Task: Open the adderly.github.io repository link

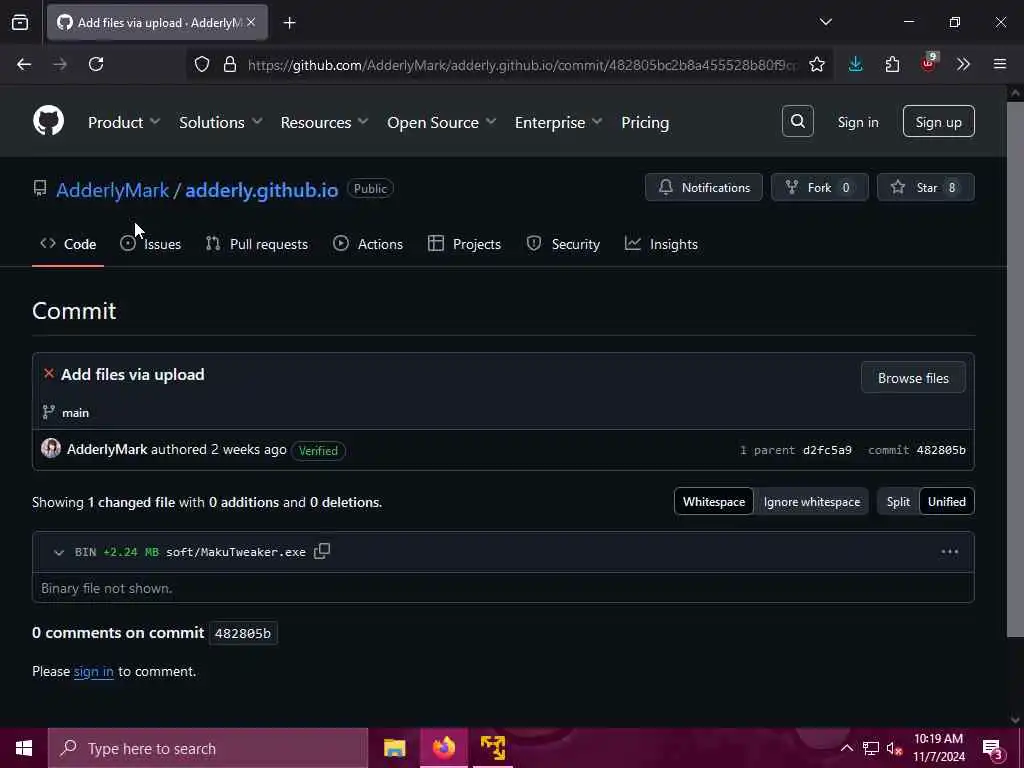Action: [262, 190]
